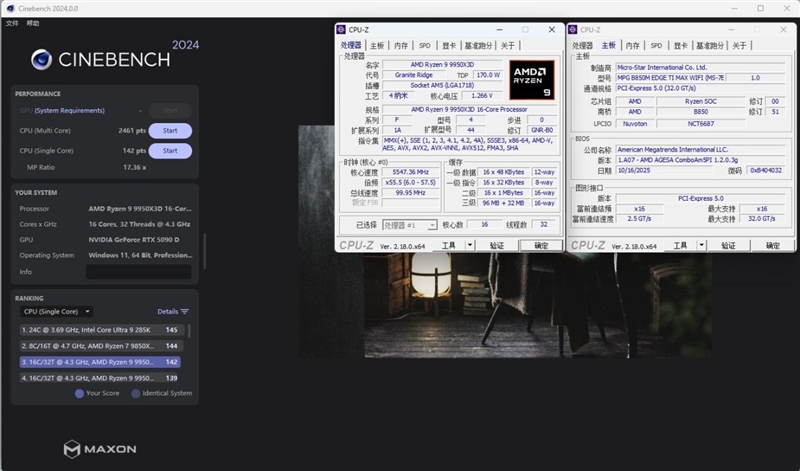Image resolution: width=800 pixels, height=471 pixels.
Task: Switch to 内存 tab in left CPU-Z
Action: [x=400, y=45]
